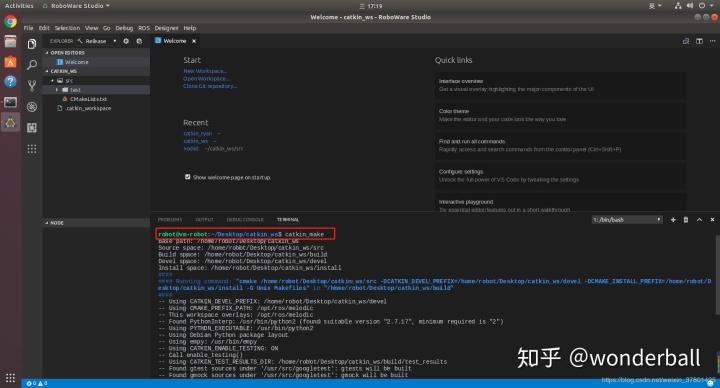Open the 1: /bin/bash terminal selector dropdown
The height and width of the screenshot is (388, 720).
(x=627, y=219)
